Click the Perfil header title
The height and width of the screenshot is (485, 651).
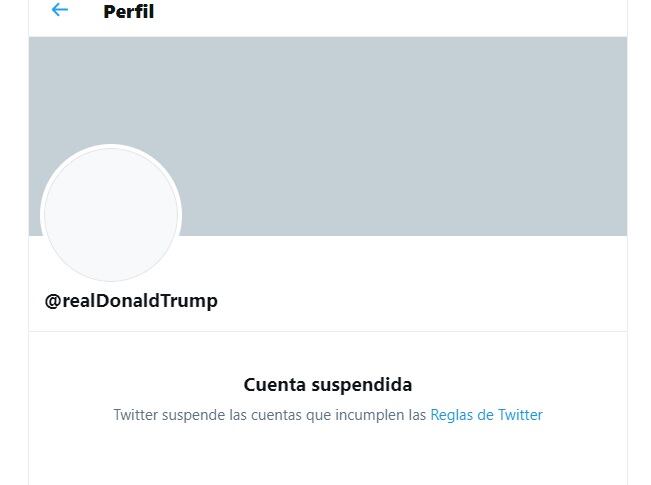tap(128, 12)
